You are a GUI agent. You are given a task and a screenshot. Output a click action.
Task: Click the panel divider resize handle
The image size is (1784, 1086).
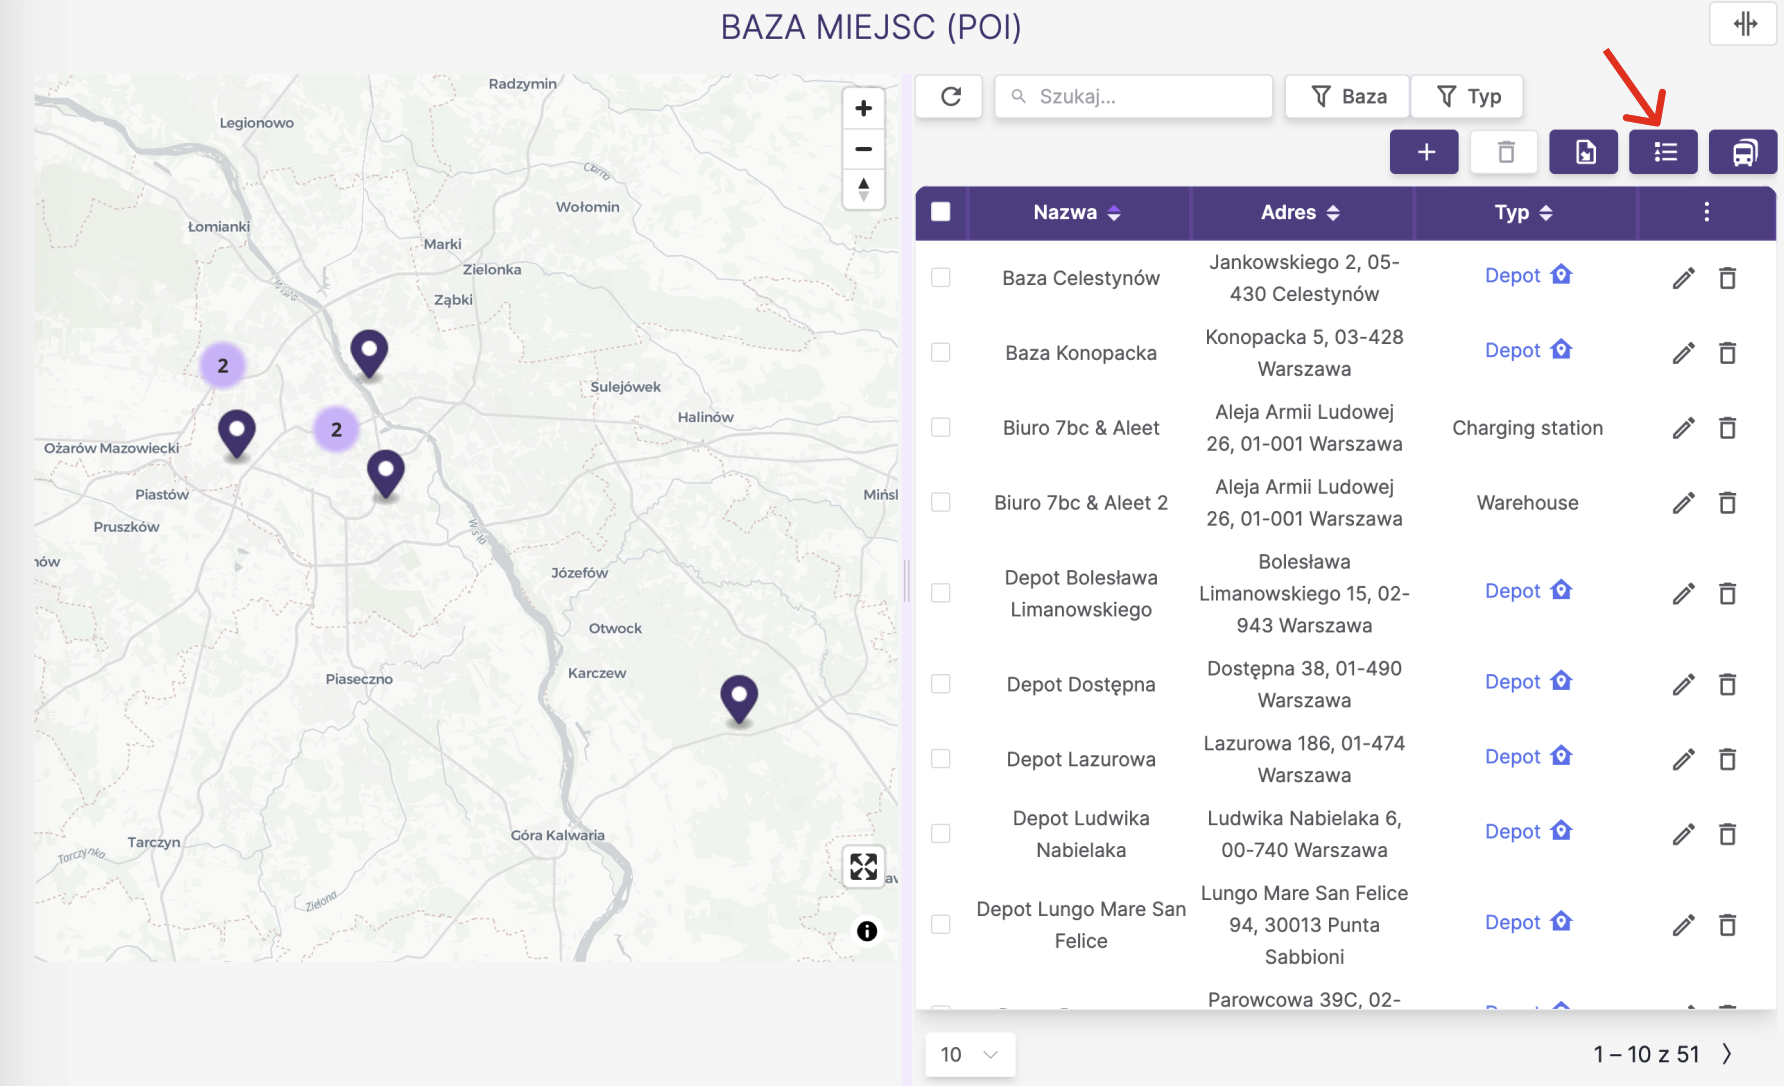(x=906, y=580)
